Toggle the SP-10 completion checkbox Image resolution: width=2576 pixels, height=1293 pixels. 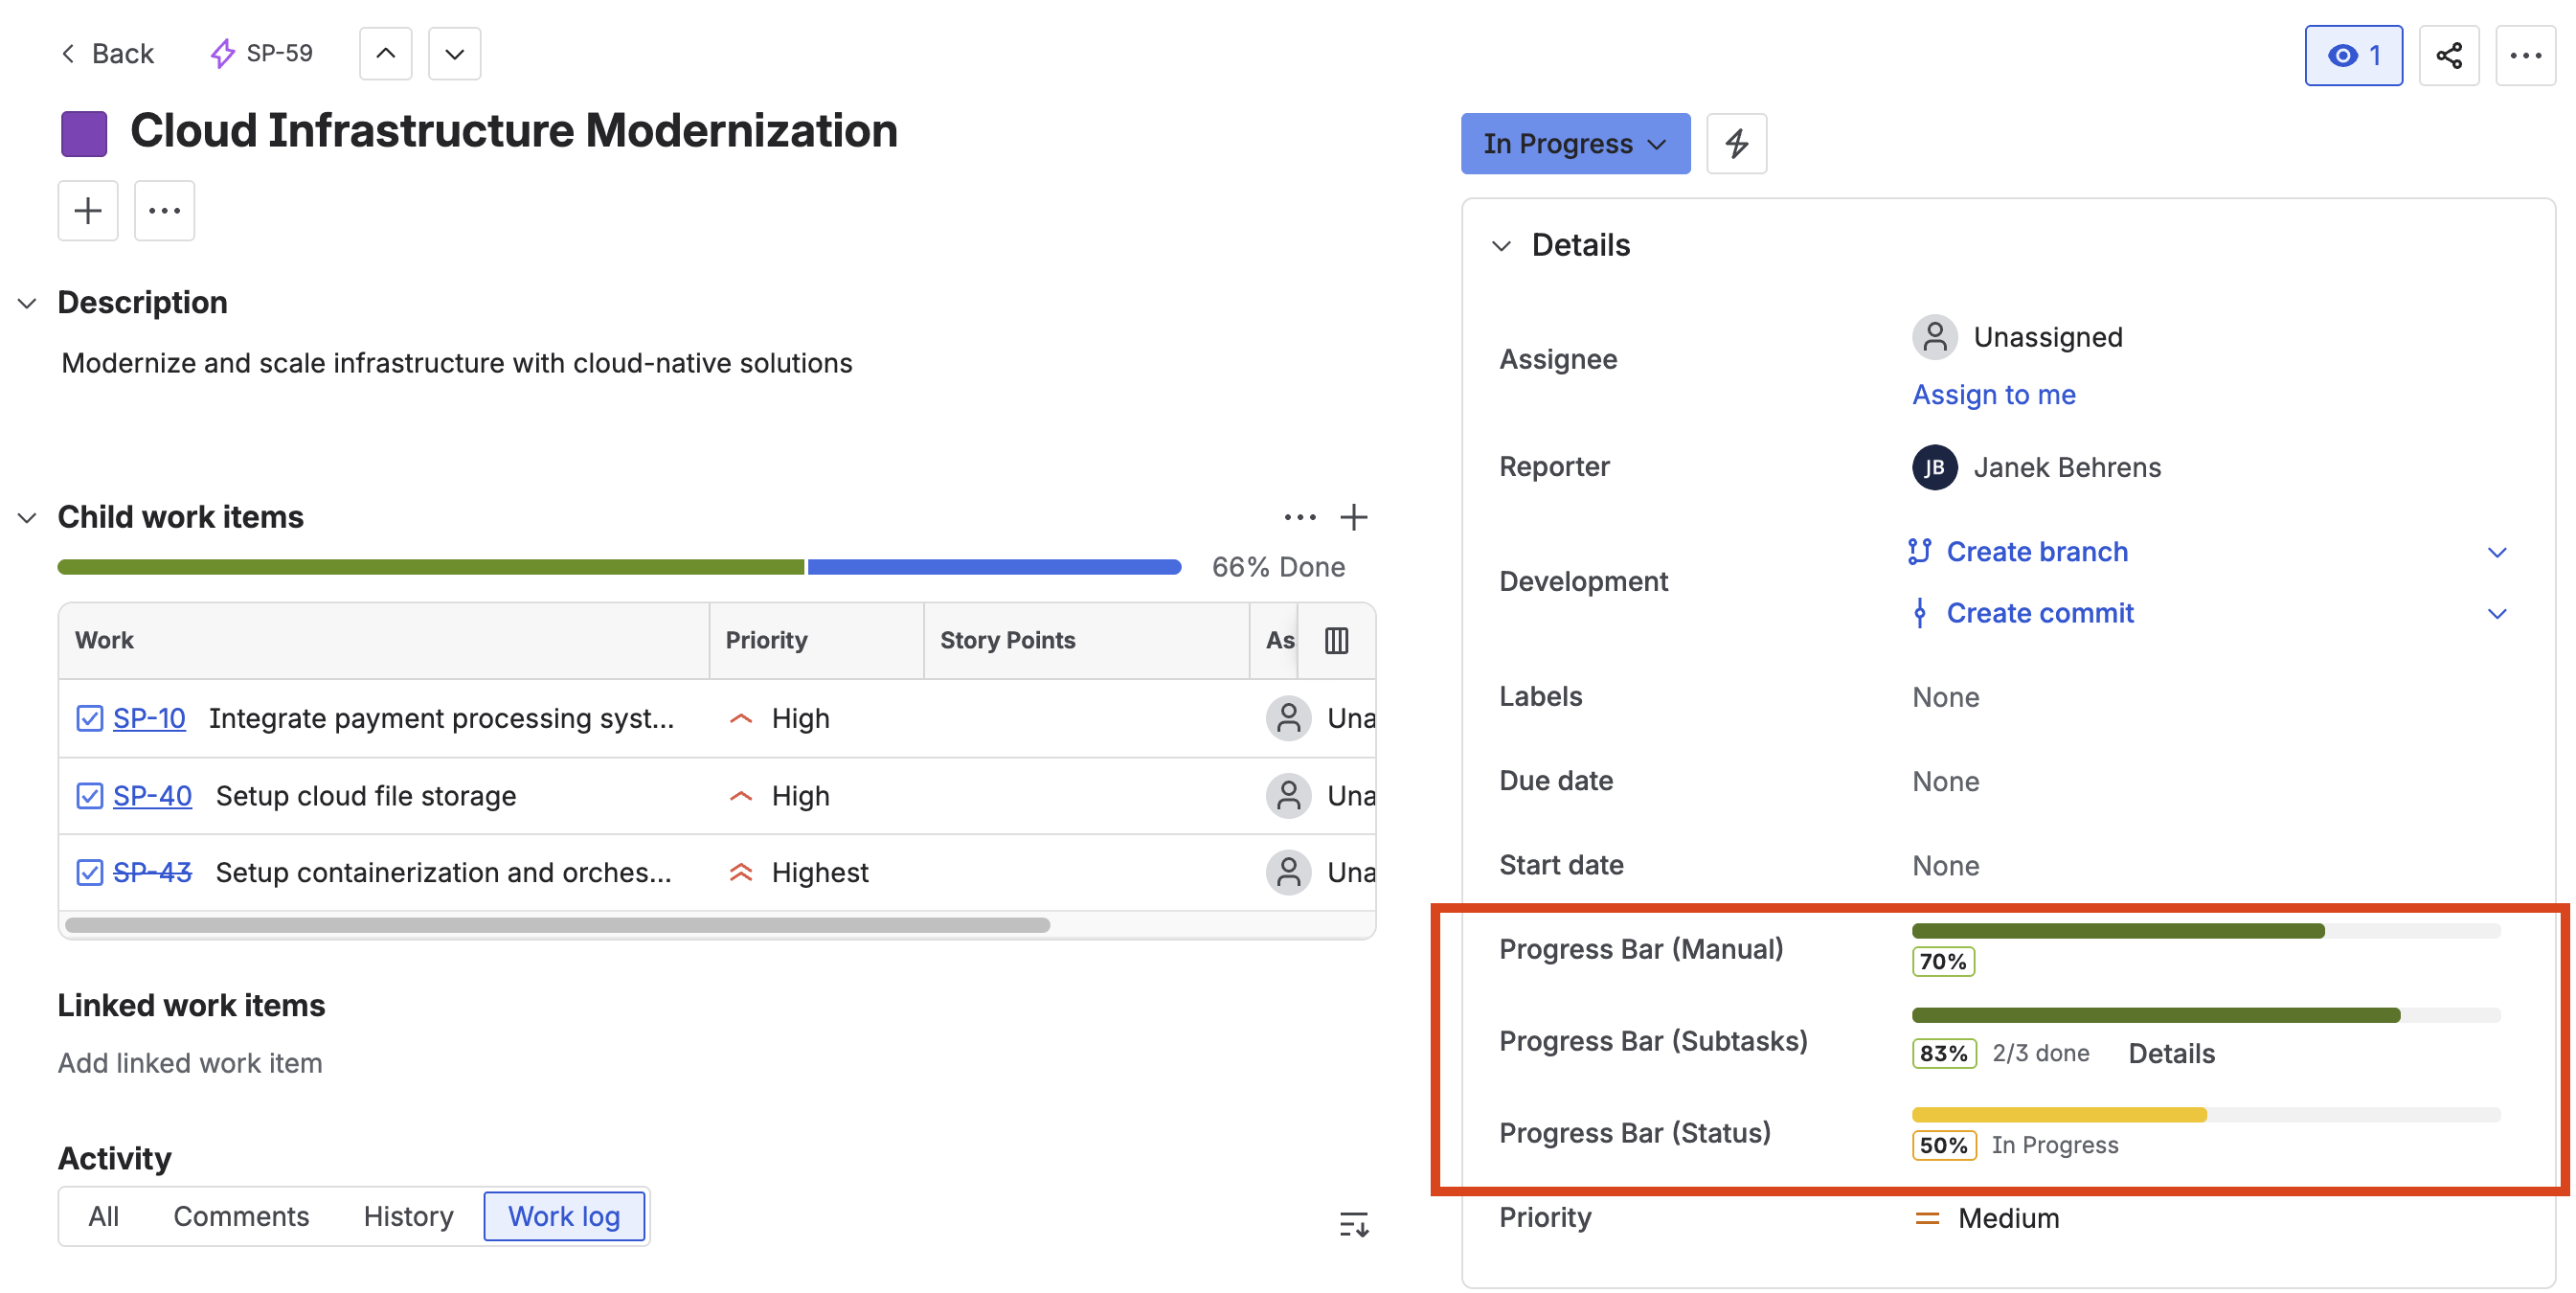point(89,717)
